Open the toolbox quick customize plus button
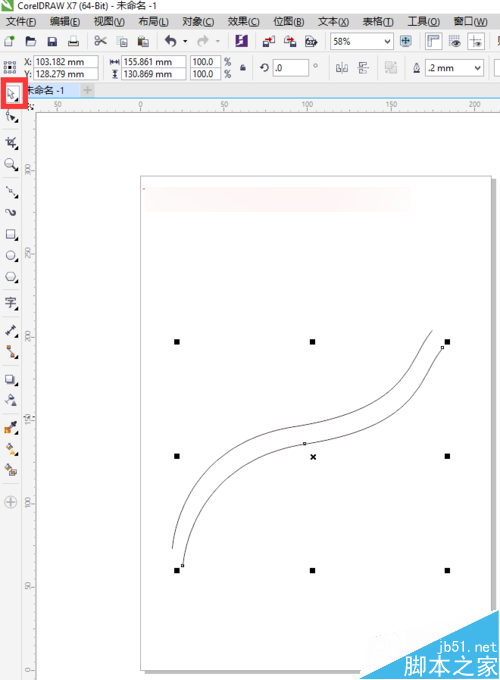 tap(10, 502)
